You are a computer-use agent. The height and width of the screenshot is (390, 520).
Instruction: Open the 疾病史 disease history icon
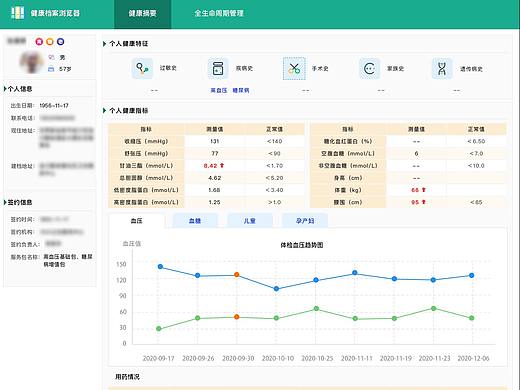218,69
